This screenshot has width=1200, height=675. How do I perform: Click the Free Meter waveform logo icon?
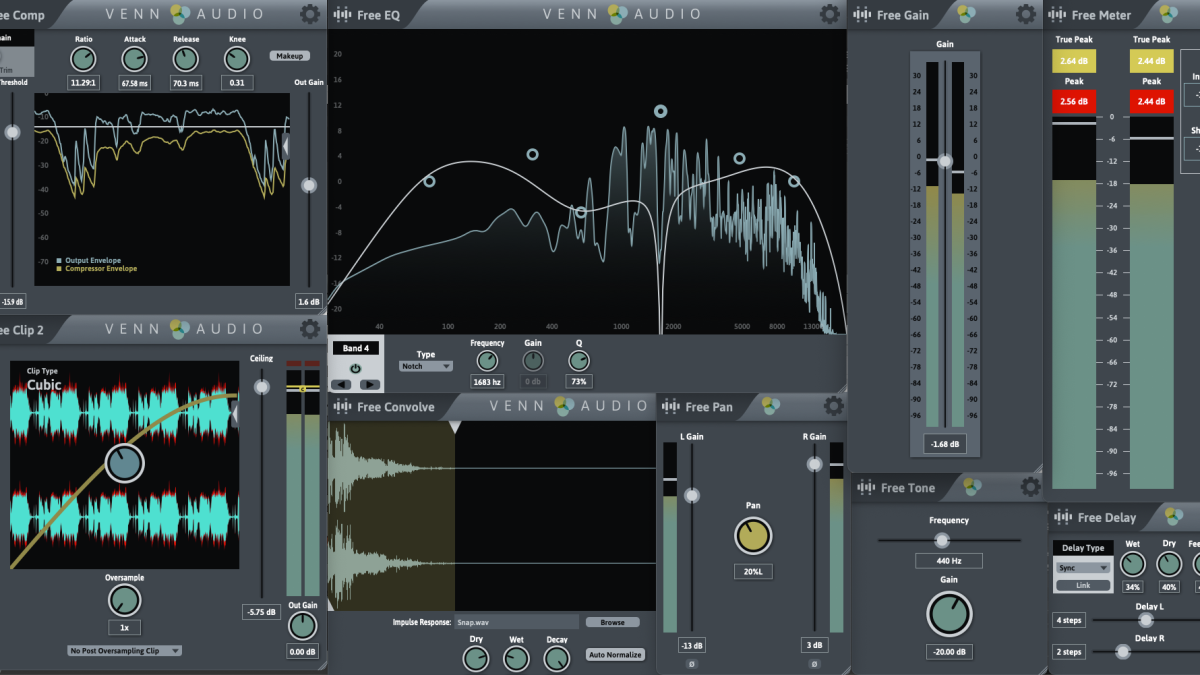tap(1058, 15)
